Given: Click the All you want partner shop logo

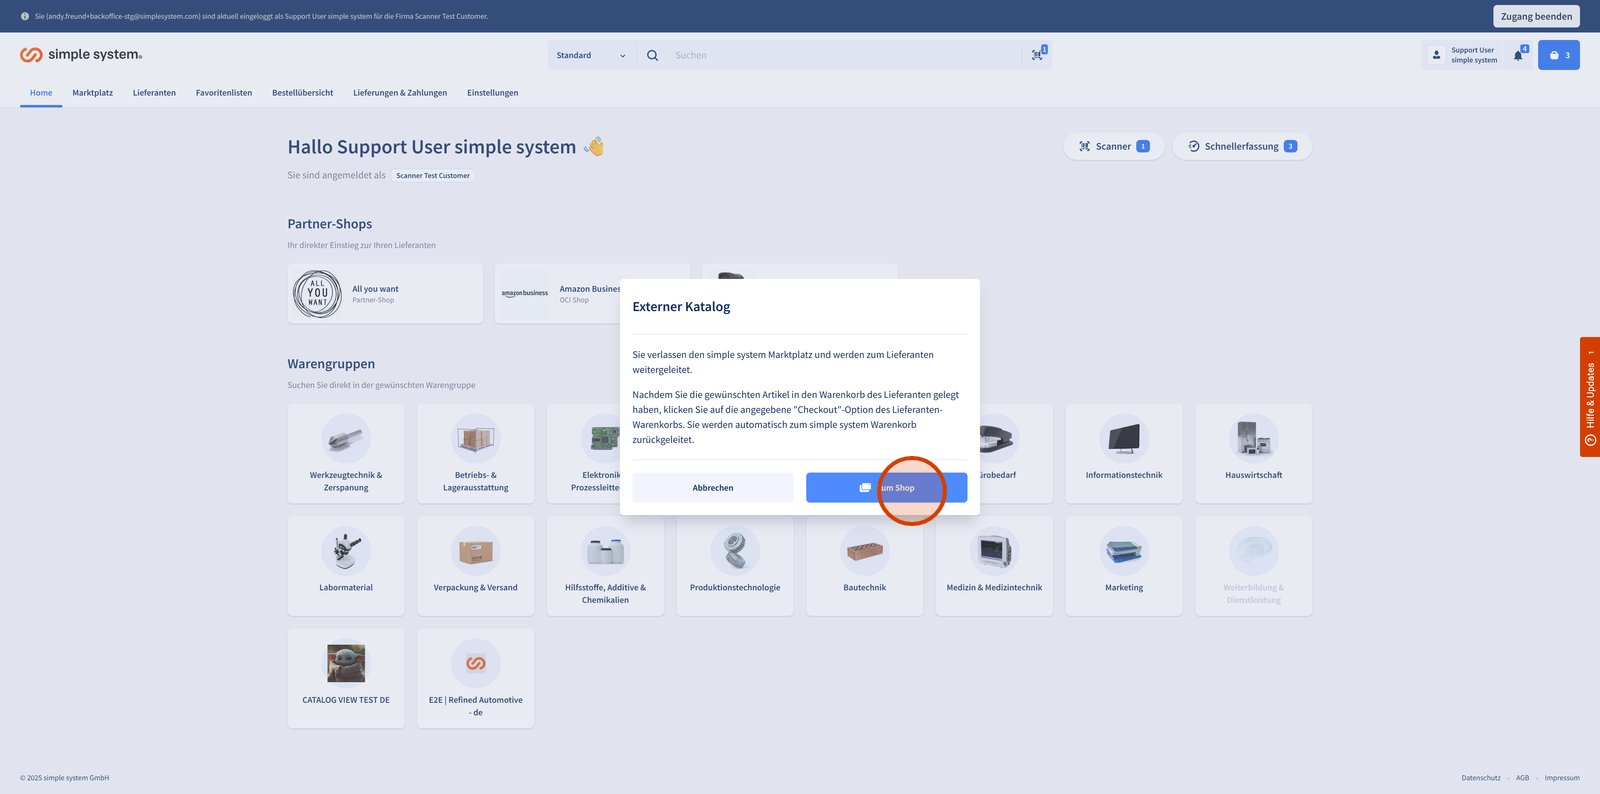Looking at the screenshot, I should (318, 294).
